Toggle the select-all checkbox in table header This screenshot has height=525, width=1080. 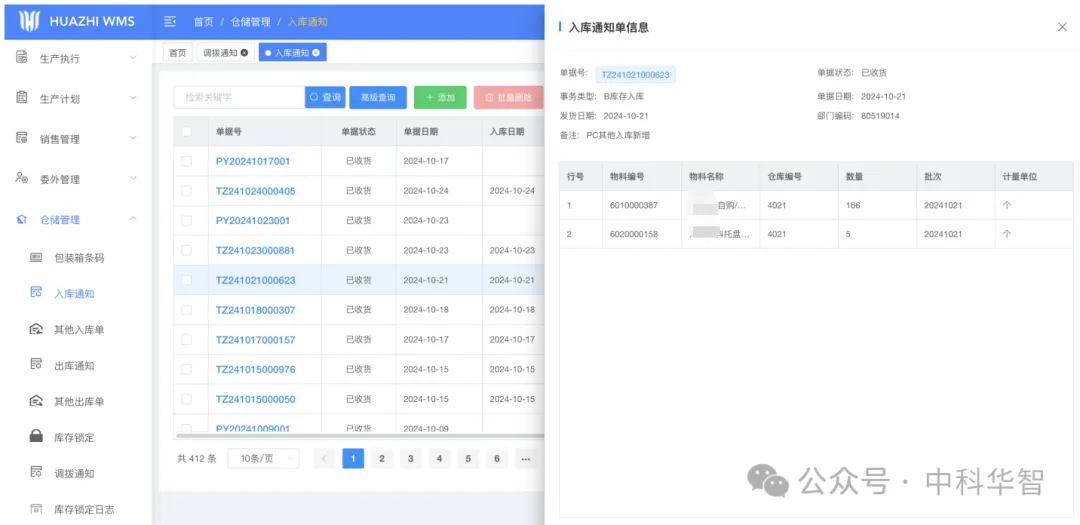(187, 131)
